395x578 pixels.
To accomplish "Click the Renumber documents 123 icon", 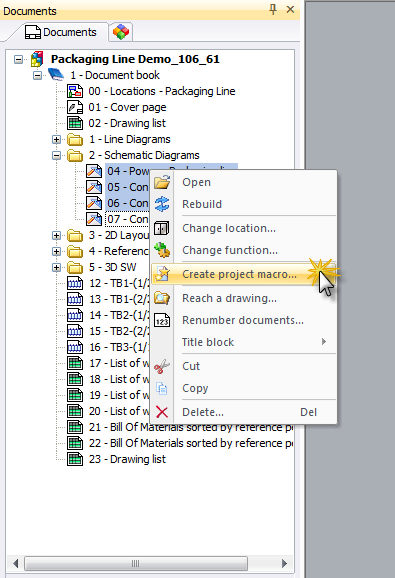I will point(162,320).
